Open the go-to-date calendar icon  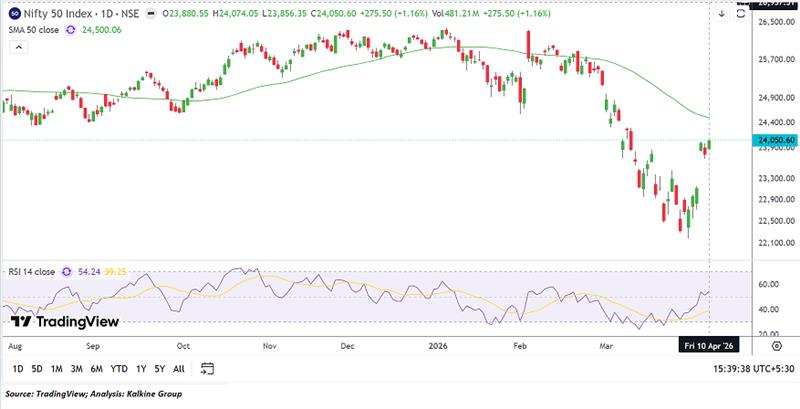[x=208, y=368]
